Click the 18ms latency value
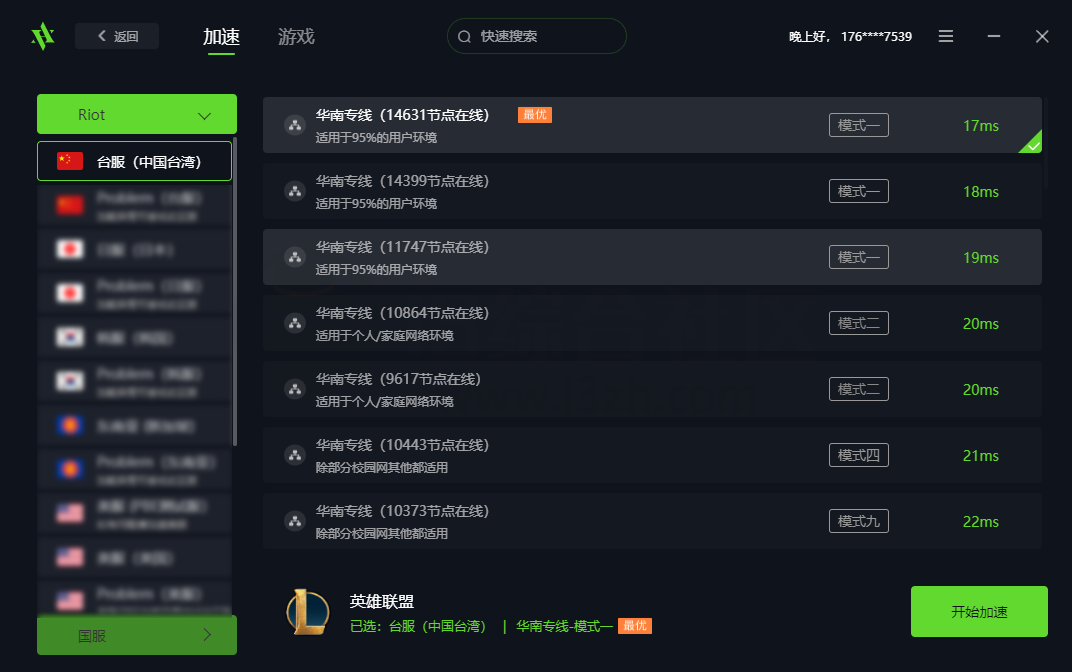Viewport: 1072px width, 672px height. [x=981, y=192]
